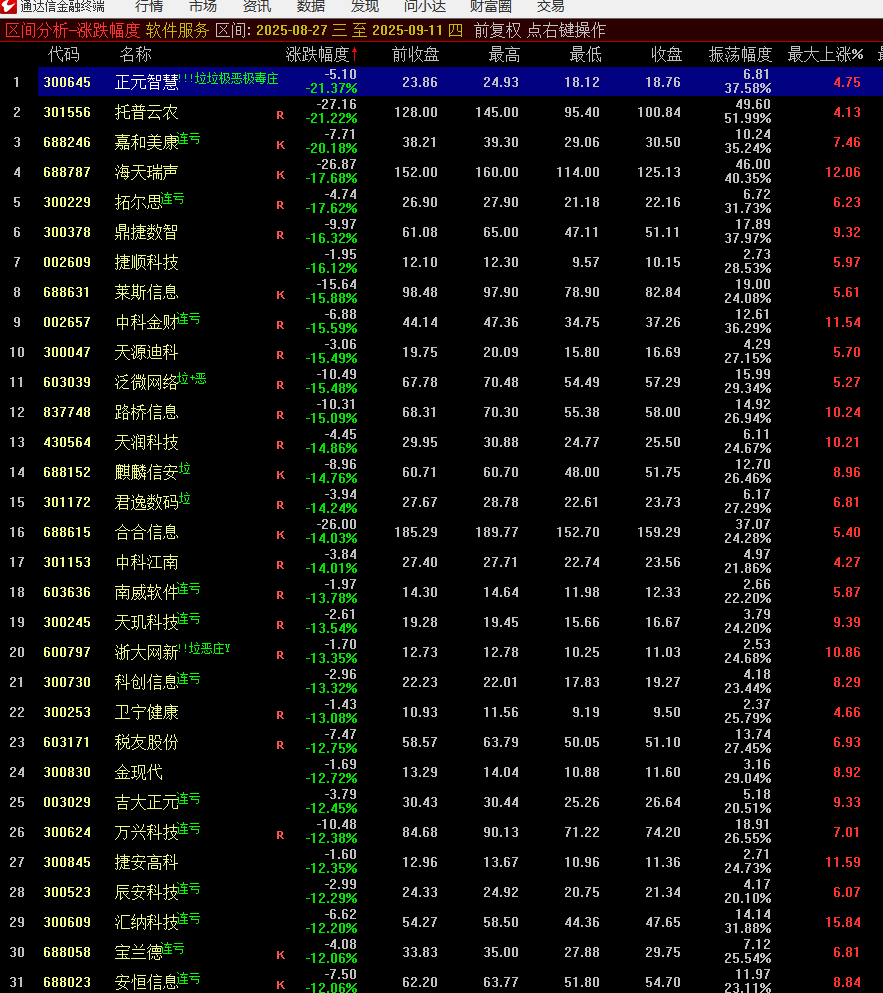
Task: Click the K marker on 海天瑞声 row
Action: coord(280,175)
